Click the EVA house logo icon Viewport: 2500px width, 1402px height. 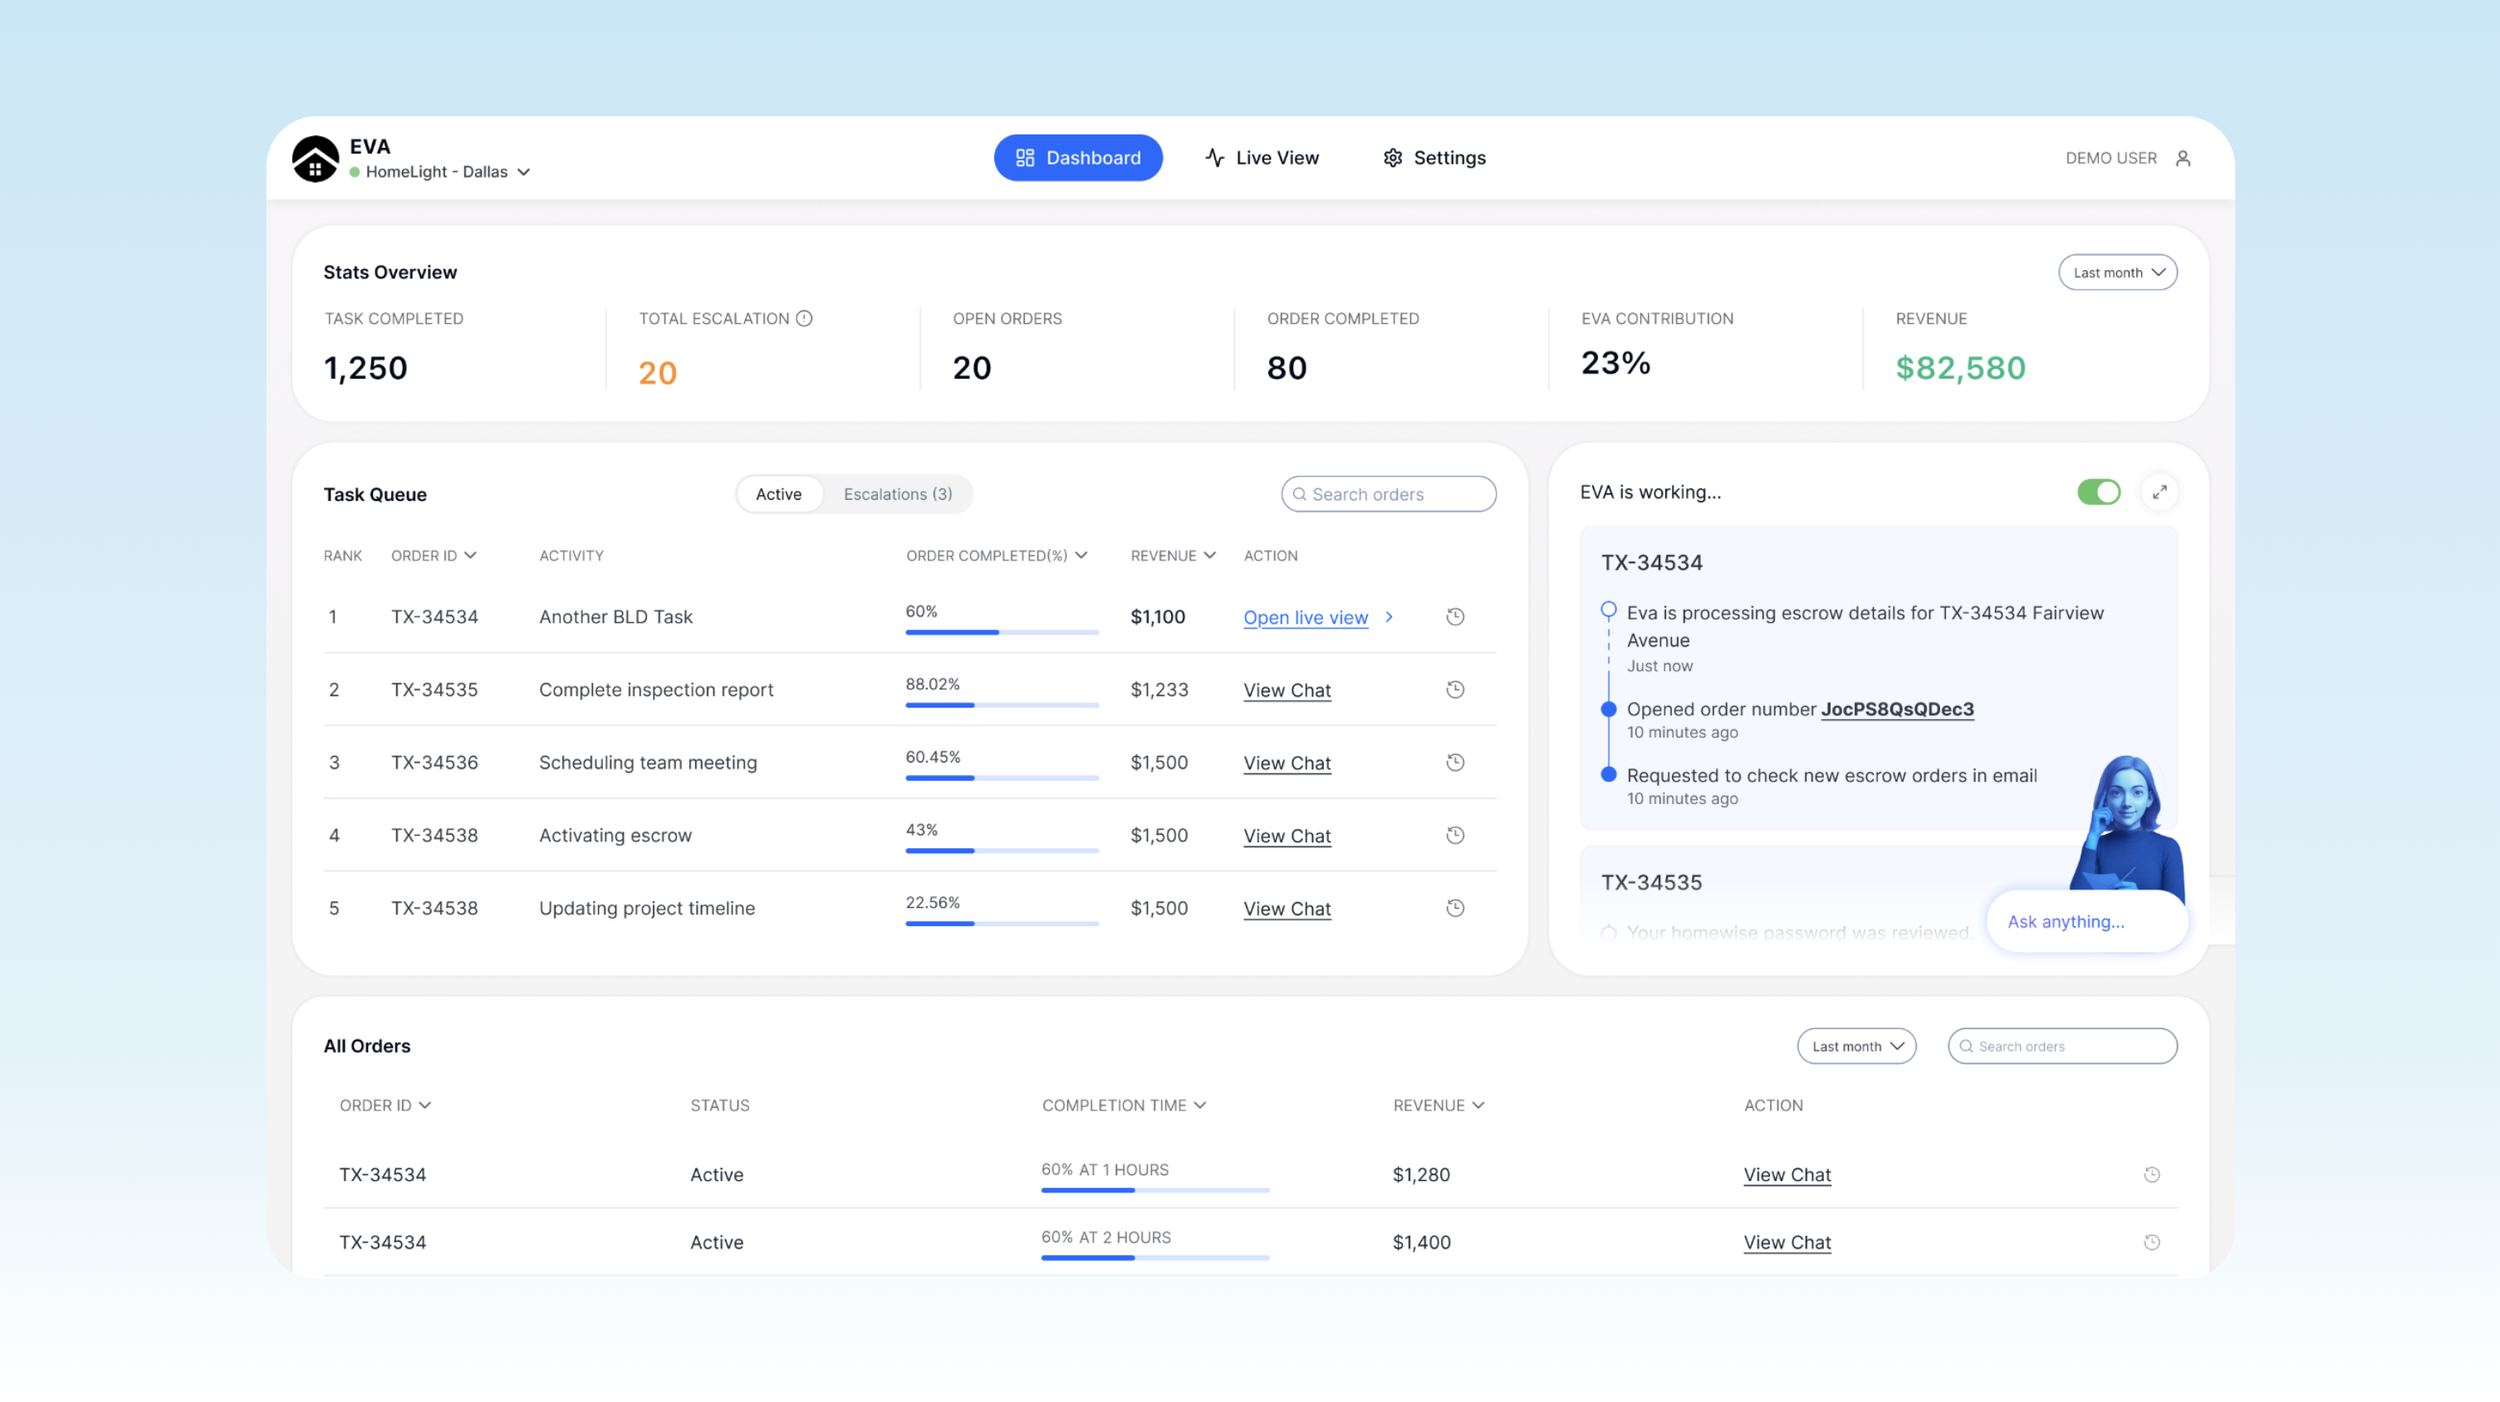pos(315,159)
